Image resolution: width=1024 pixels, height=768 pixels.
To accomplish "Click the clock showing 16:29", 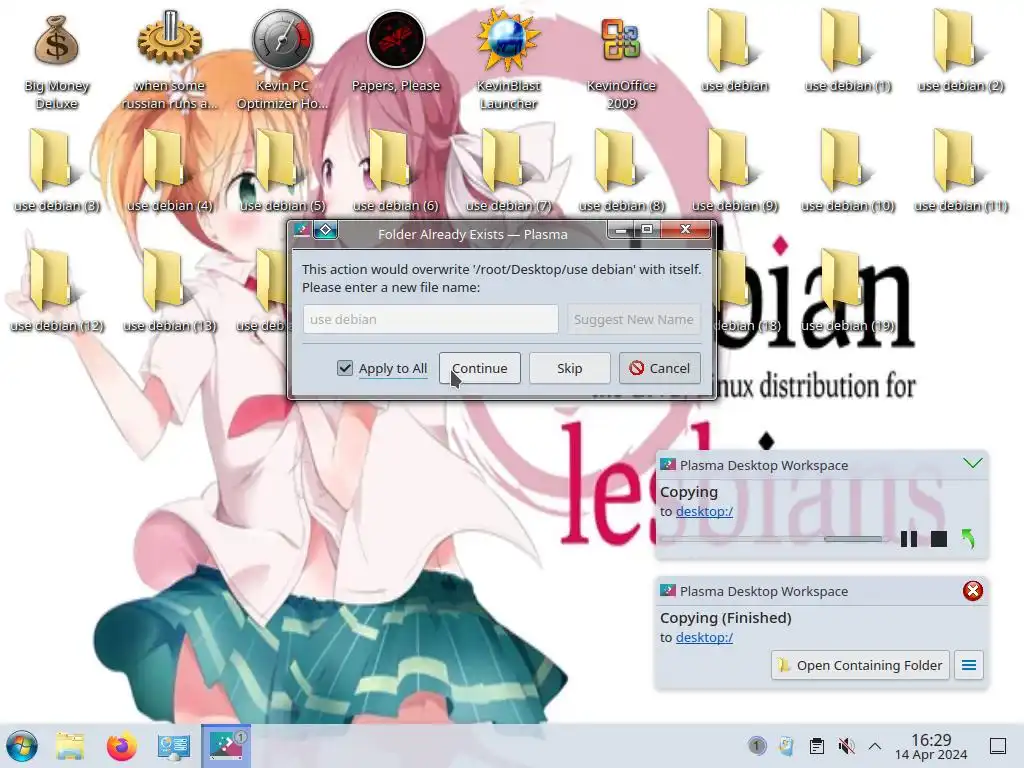I will click(x=931, y=746).
